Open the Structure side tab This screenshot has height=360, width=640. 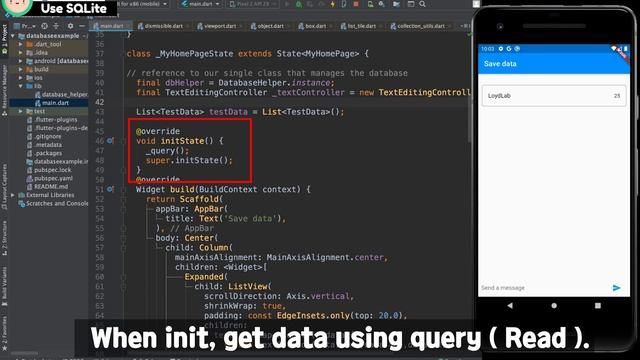click(x=4, y=239)
